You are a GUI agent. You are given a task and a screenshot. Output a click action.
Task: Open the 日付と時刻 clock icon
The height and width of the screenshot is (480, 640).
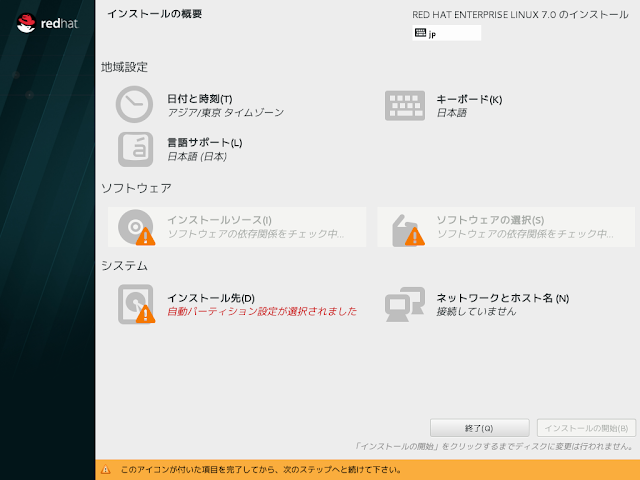coord(134,104)
